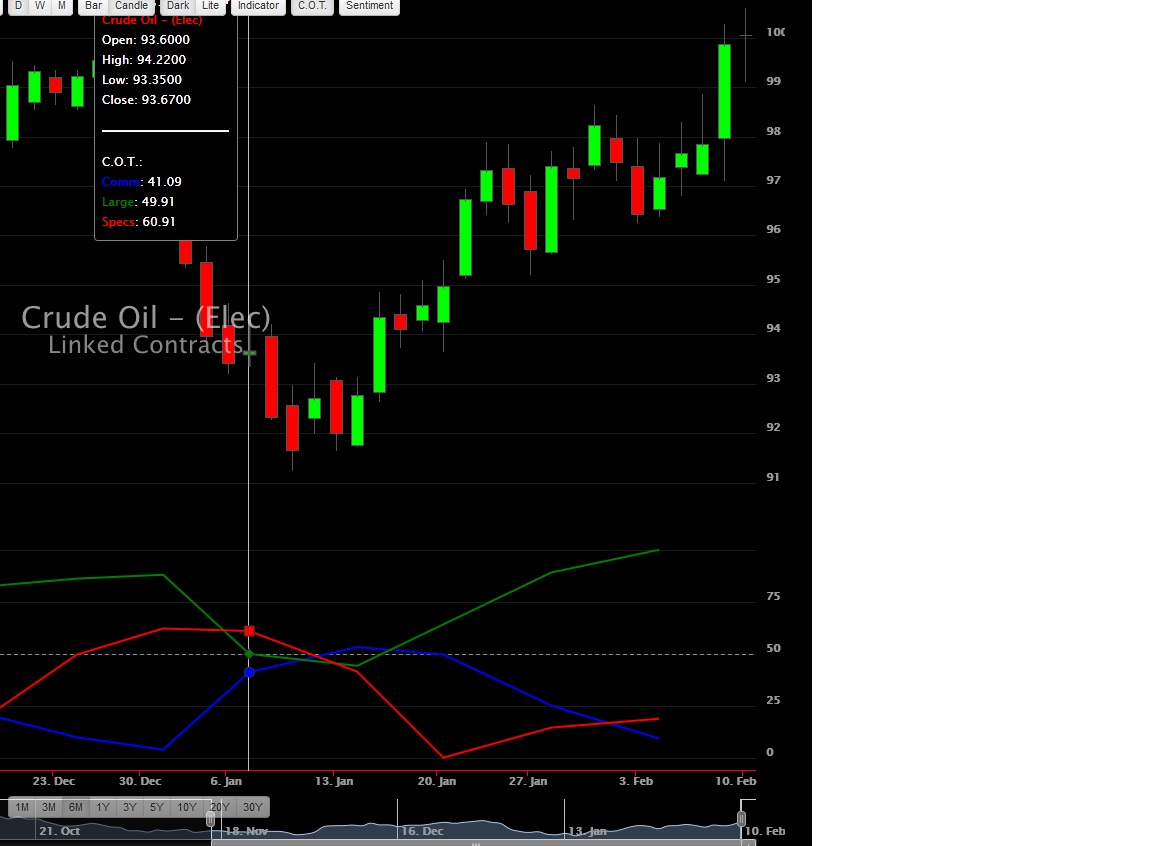The height and width of the screenshot is (846, 1152).
Task: Enable the Lite theme
Action: 210,6
